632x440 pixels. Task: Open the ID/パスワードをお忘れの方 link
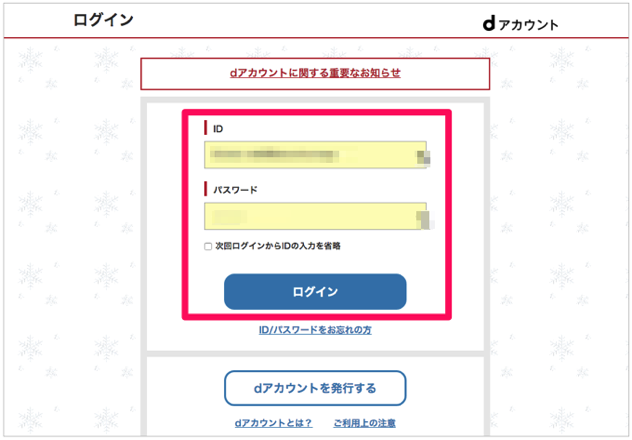(315, 330)
